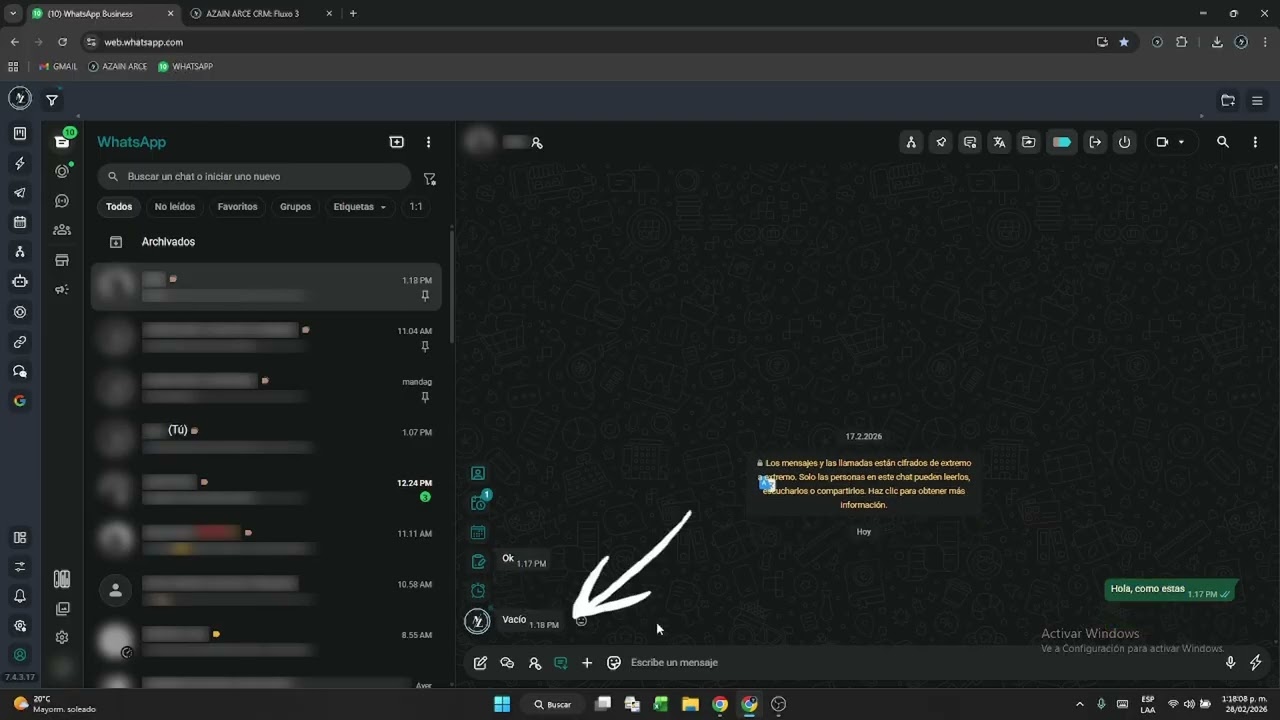Click the label tag toggle in chat header
Image resolution: width=1280 pixels, height=720 pixels.
(x=1062, y=142)
